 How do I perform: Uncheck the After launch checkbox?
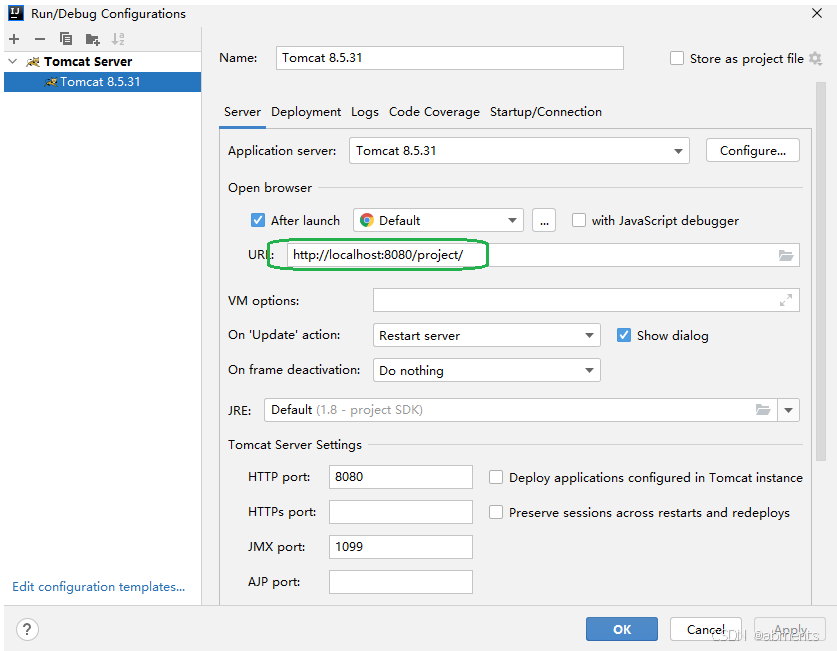click(x=258, y=221)
